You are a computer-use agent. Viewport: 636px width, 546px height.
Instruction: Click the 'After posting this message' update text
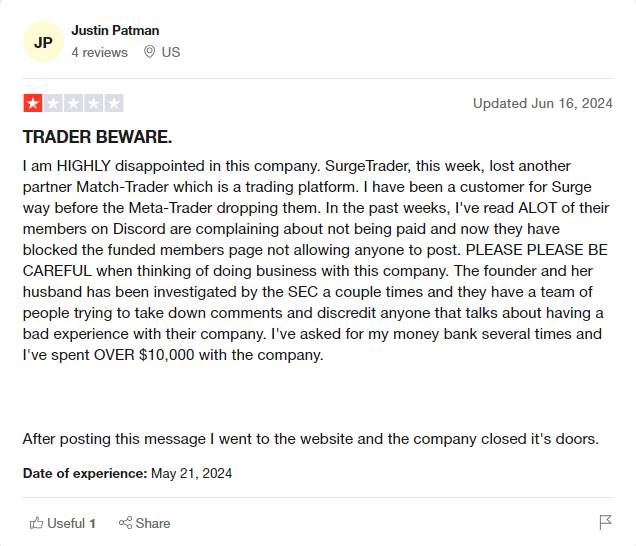coord(311,439)
